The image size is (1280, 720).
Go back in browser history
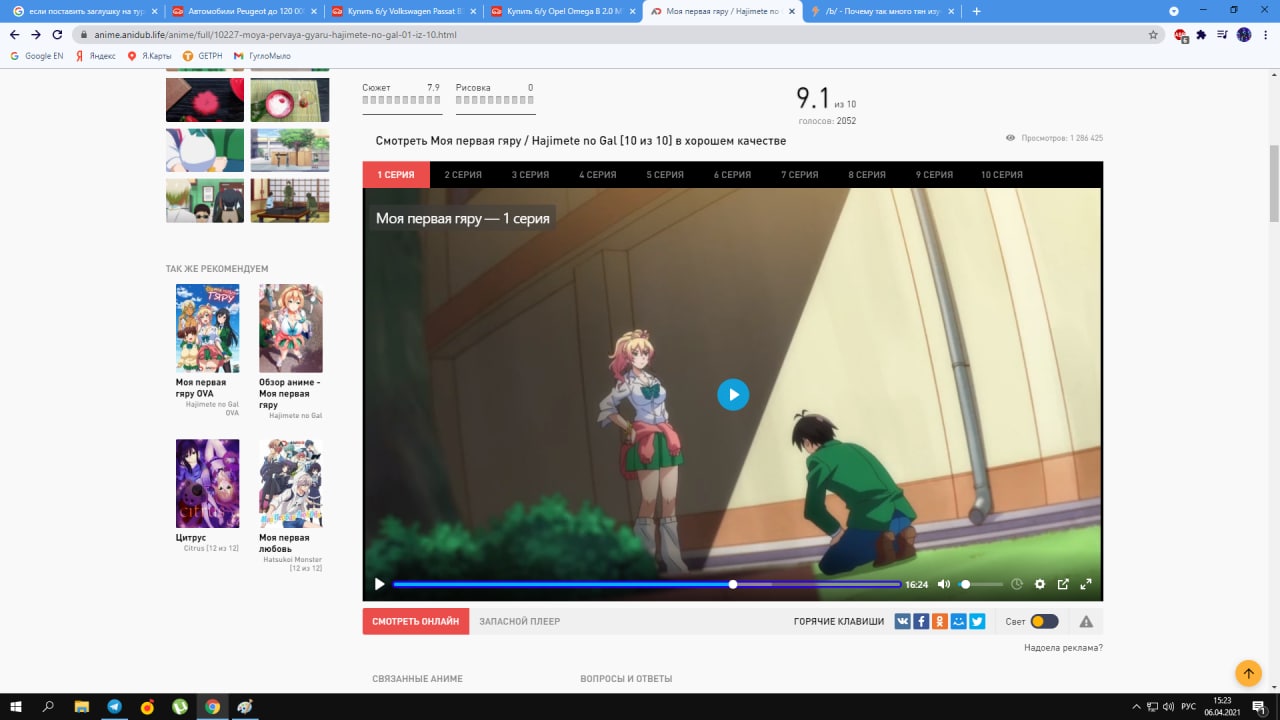14,34
